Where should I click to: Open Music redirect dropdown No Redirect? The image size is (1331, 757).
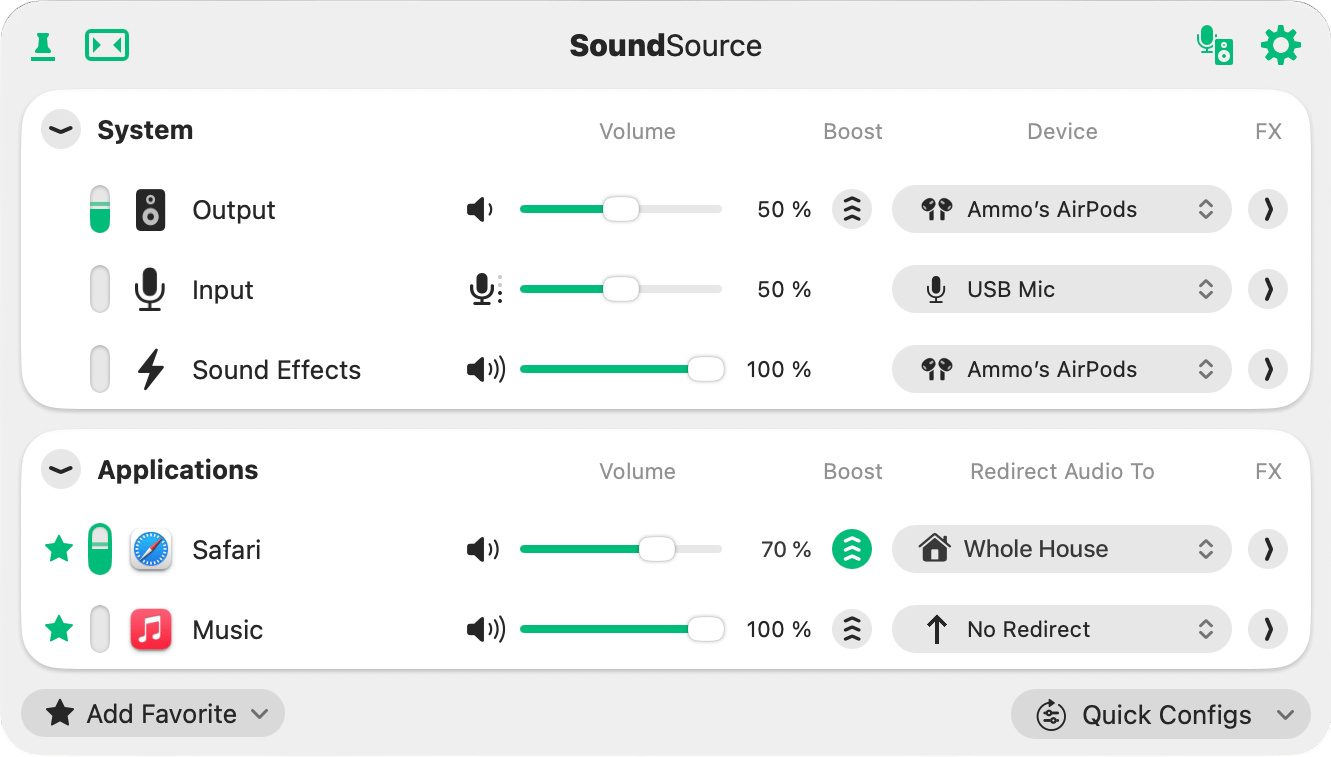pos(1061,629)
